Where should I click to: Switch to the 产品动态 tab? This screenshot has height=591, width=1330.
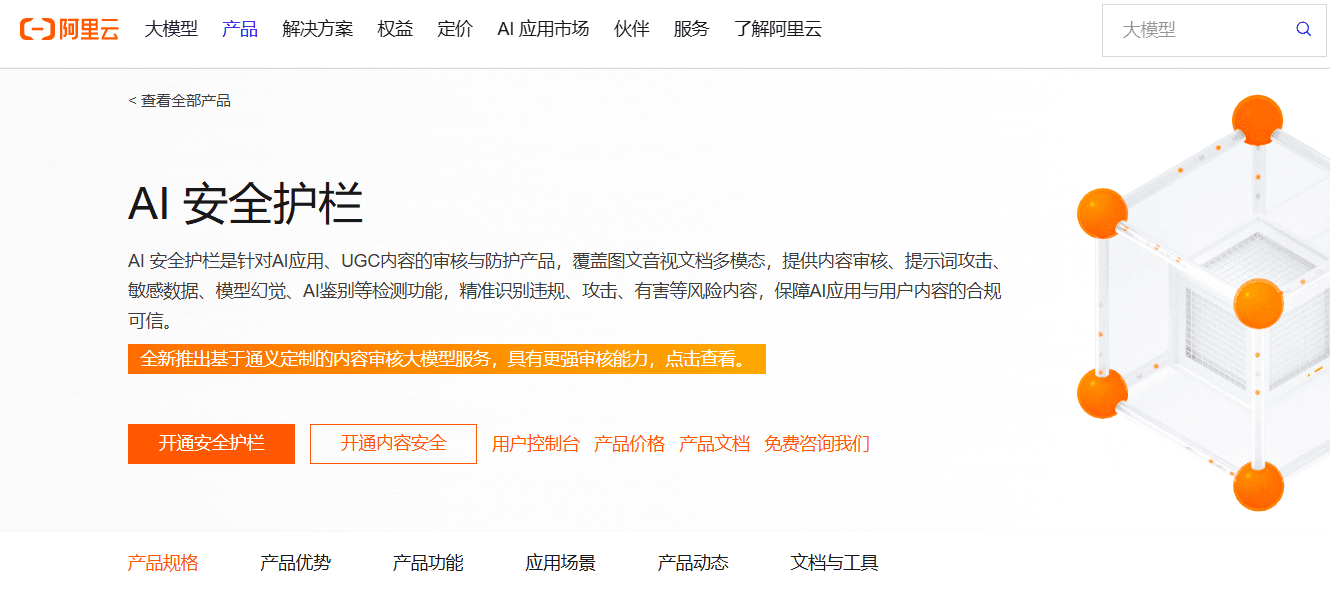point(693,563)
